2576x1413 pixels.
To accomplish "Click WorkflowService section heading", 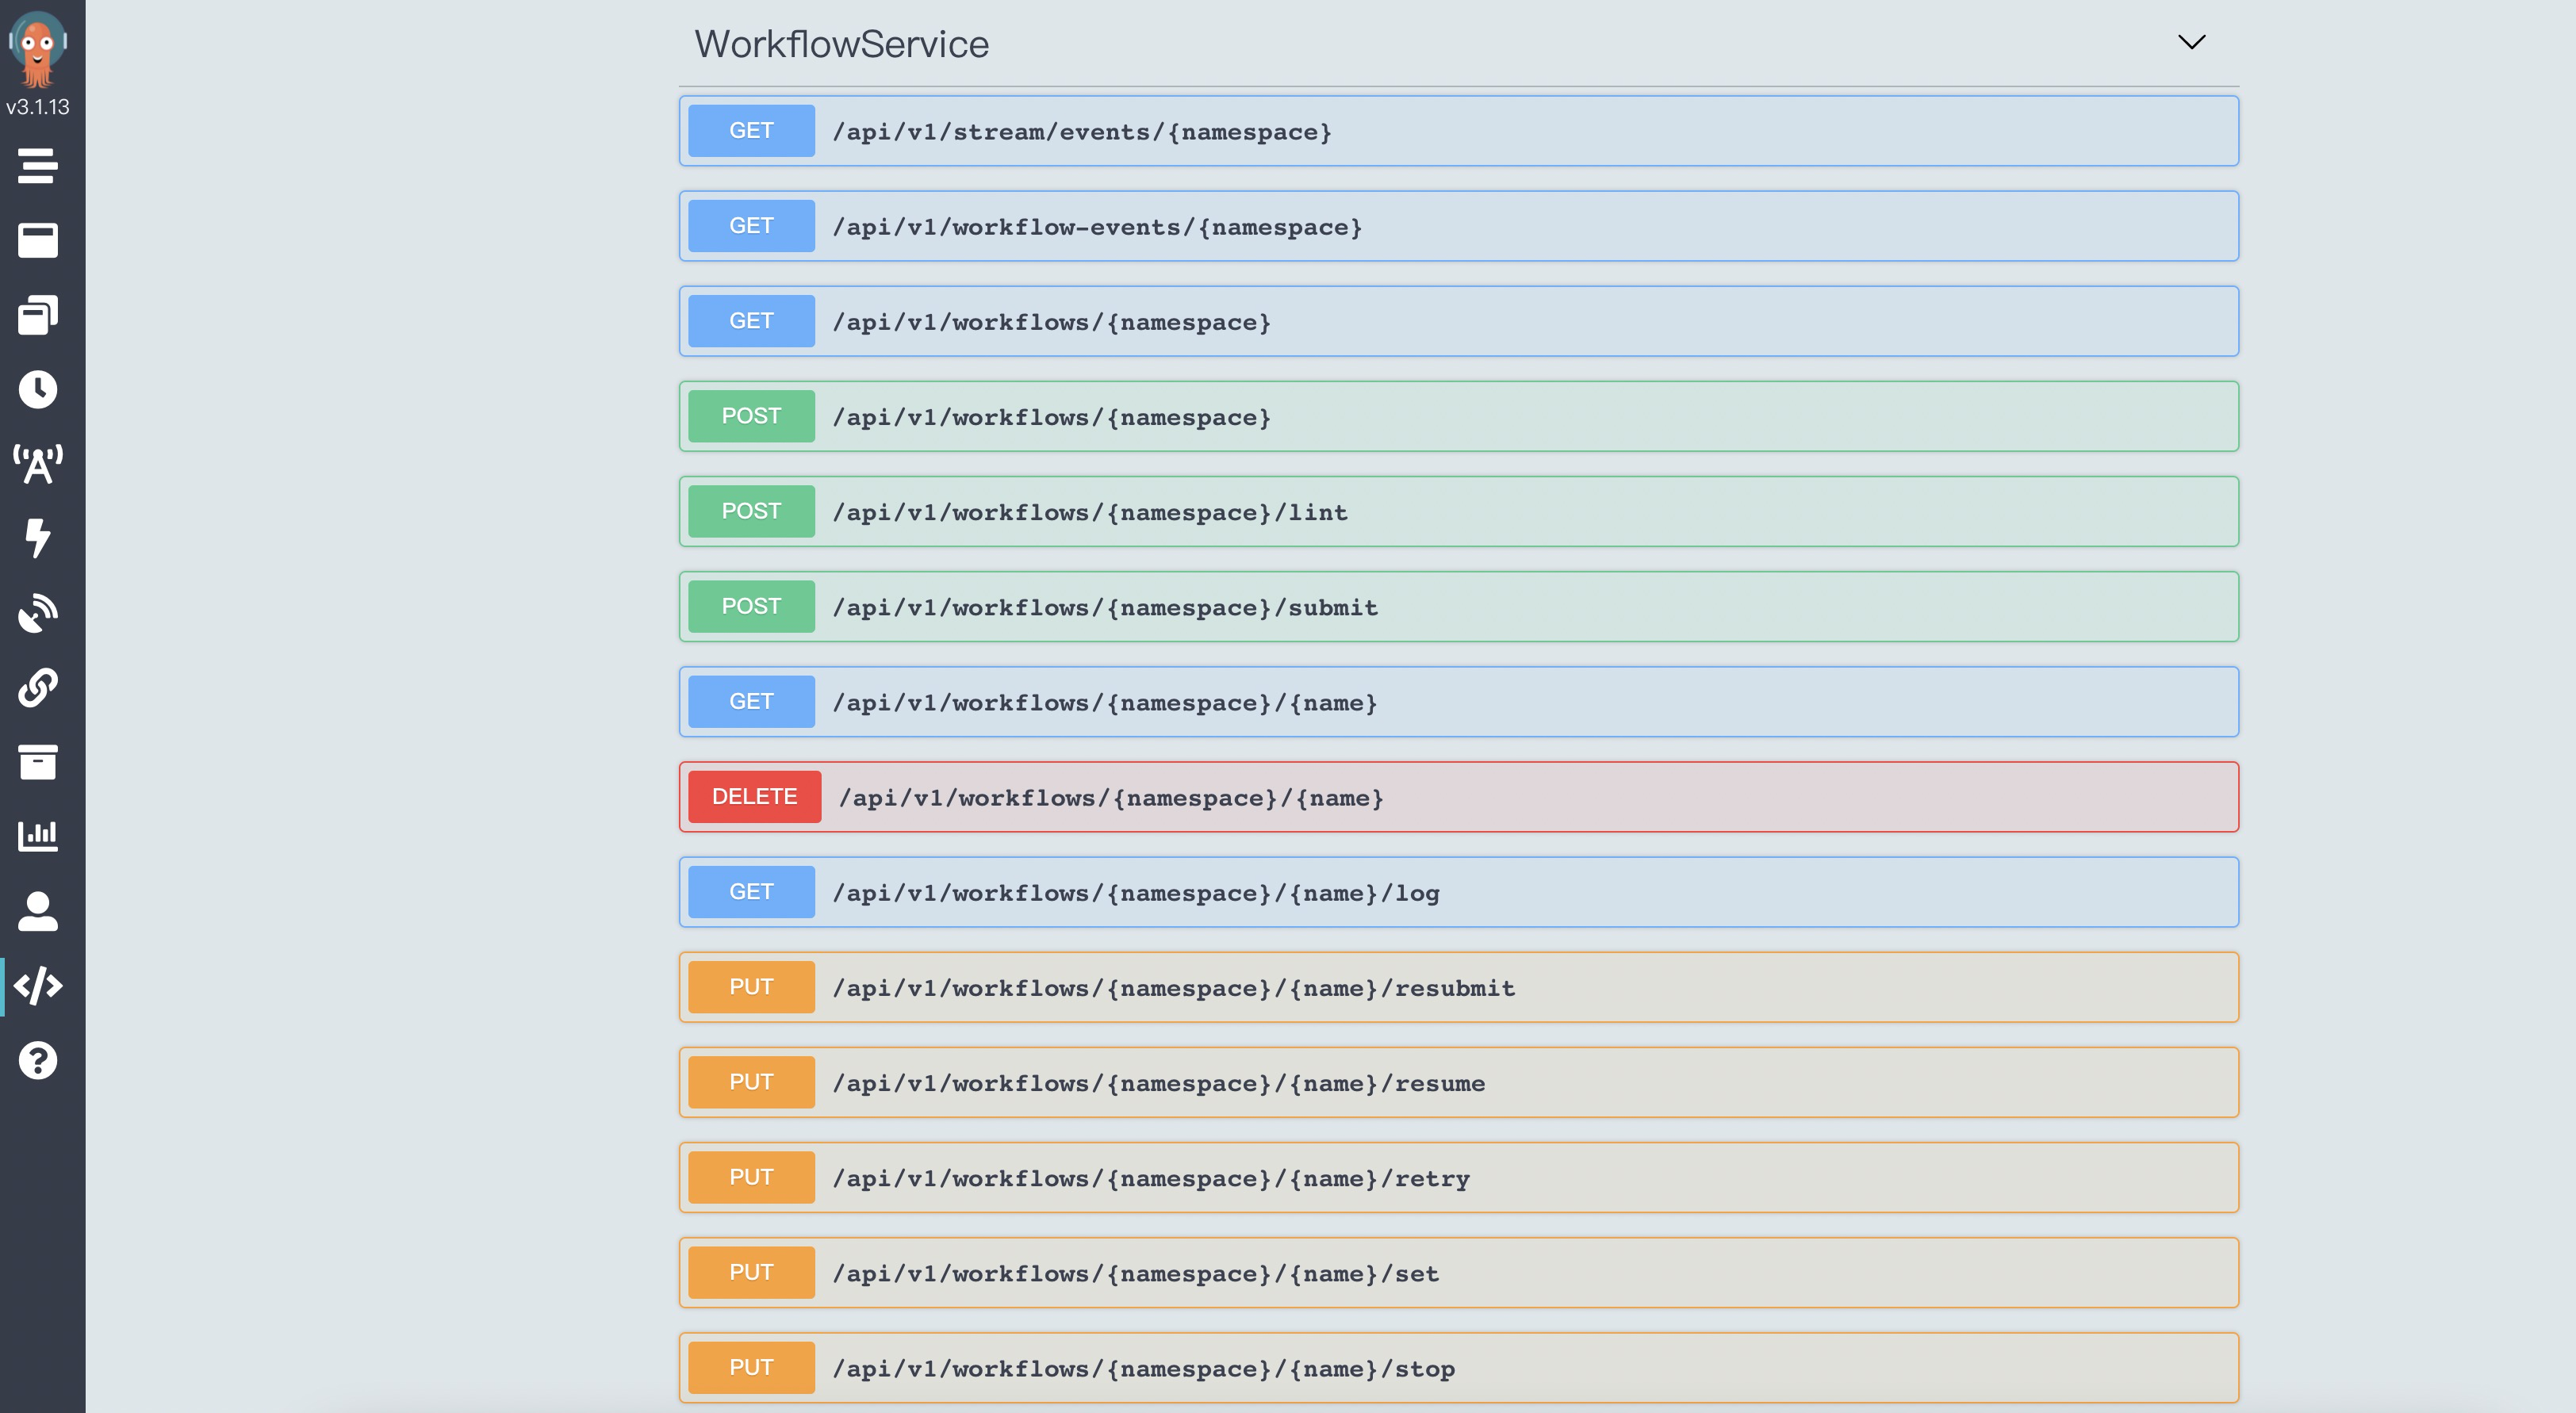I will pyautogui.click(x=841, y=44).
